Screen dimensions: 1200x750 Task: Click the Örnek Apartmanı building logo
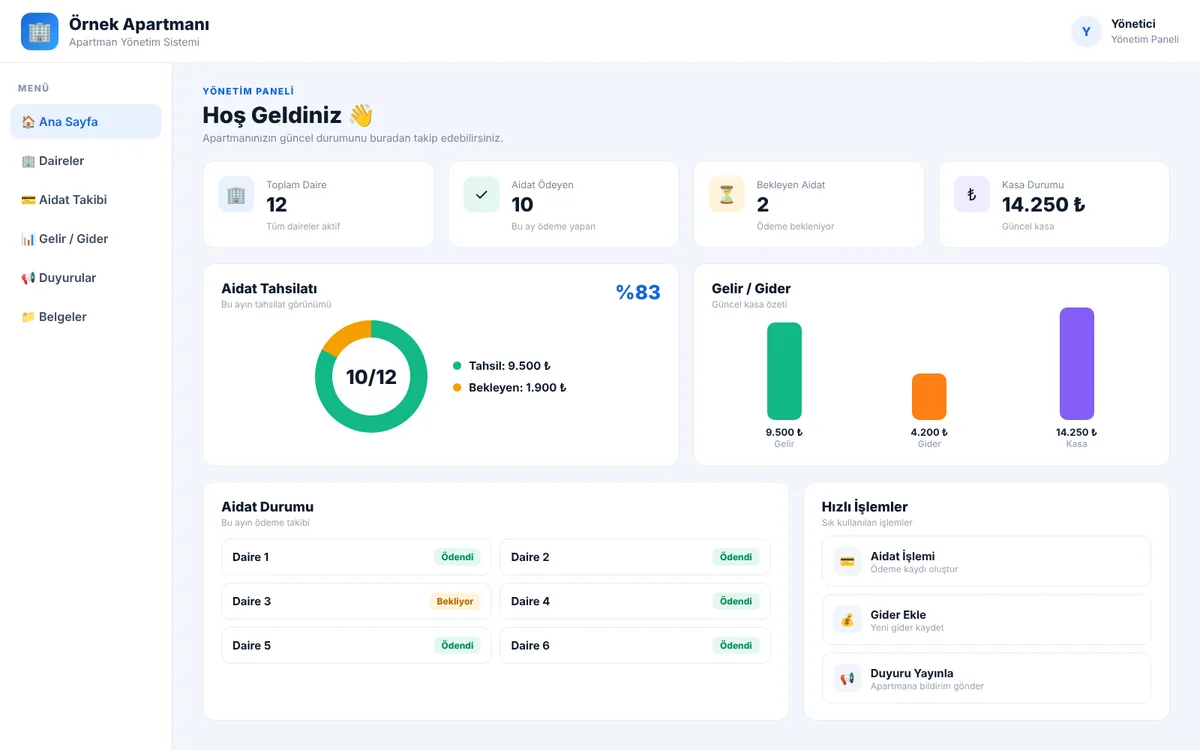pos(40,32)
